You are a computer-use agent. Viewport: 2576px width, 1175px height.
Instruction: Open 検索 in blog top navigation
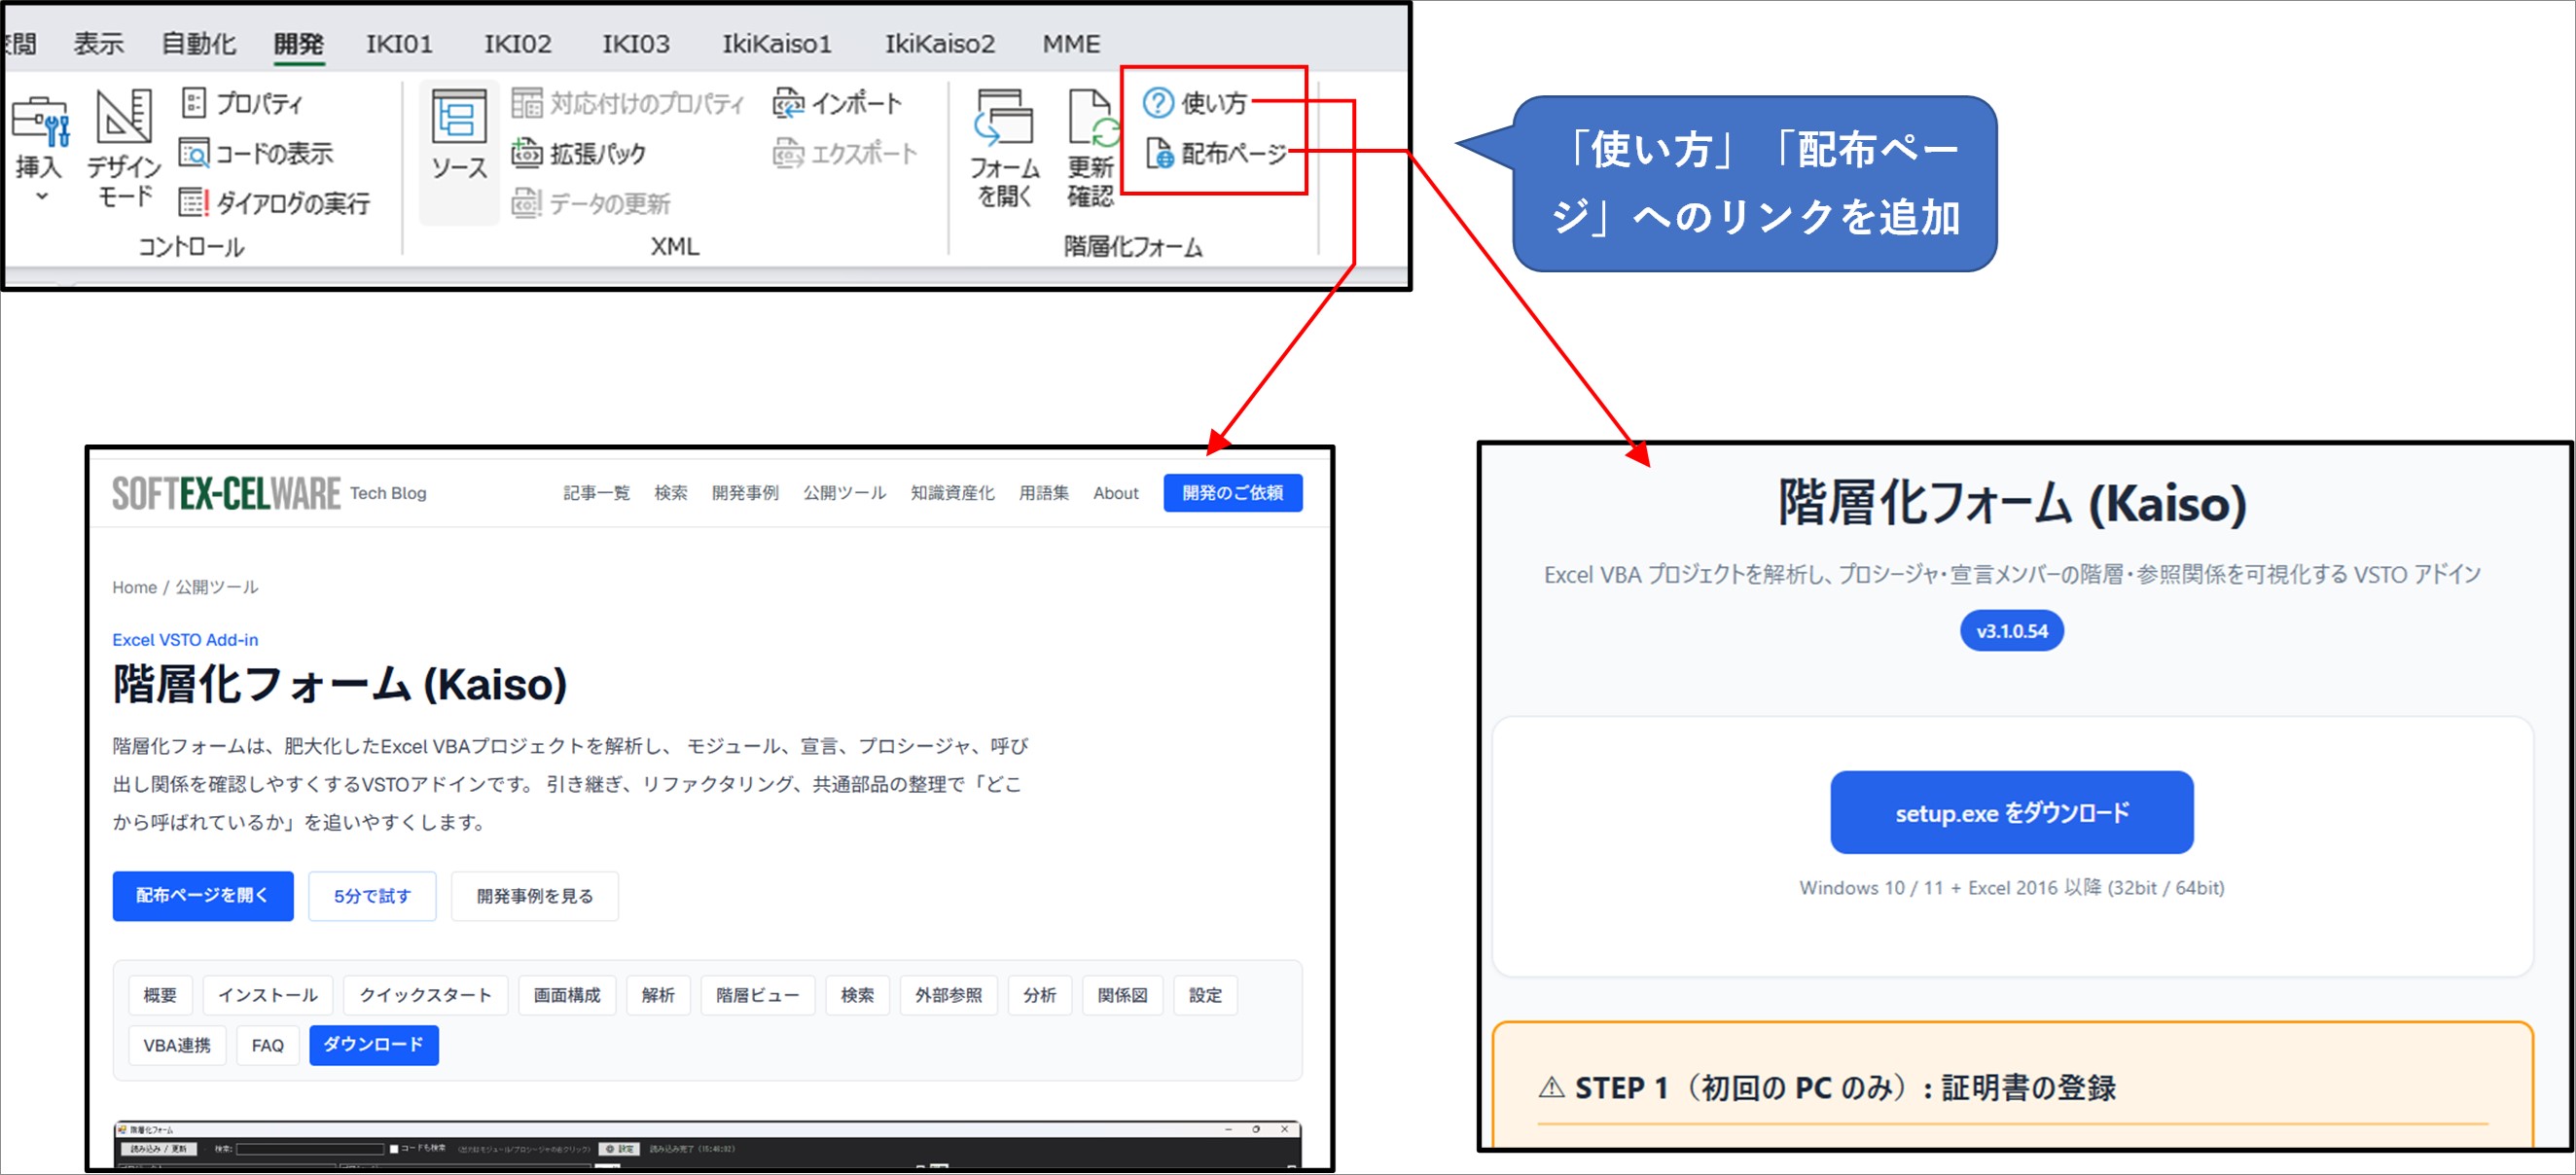click(671, 493)
